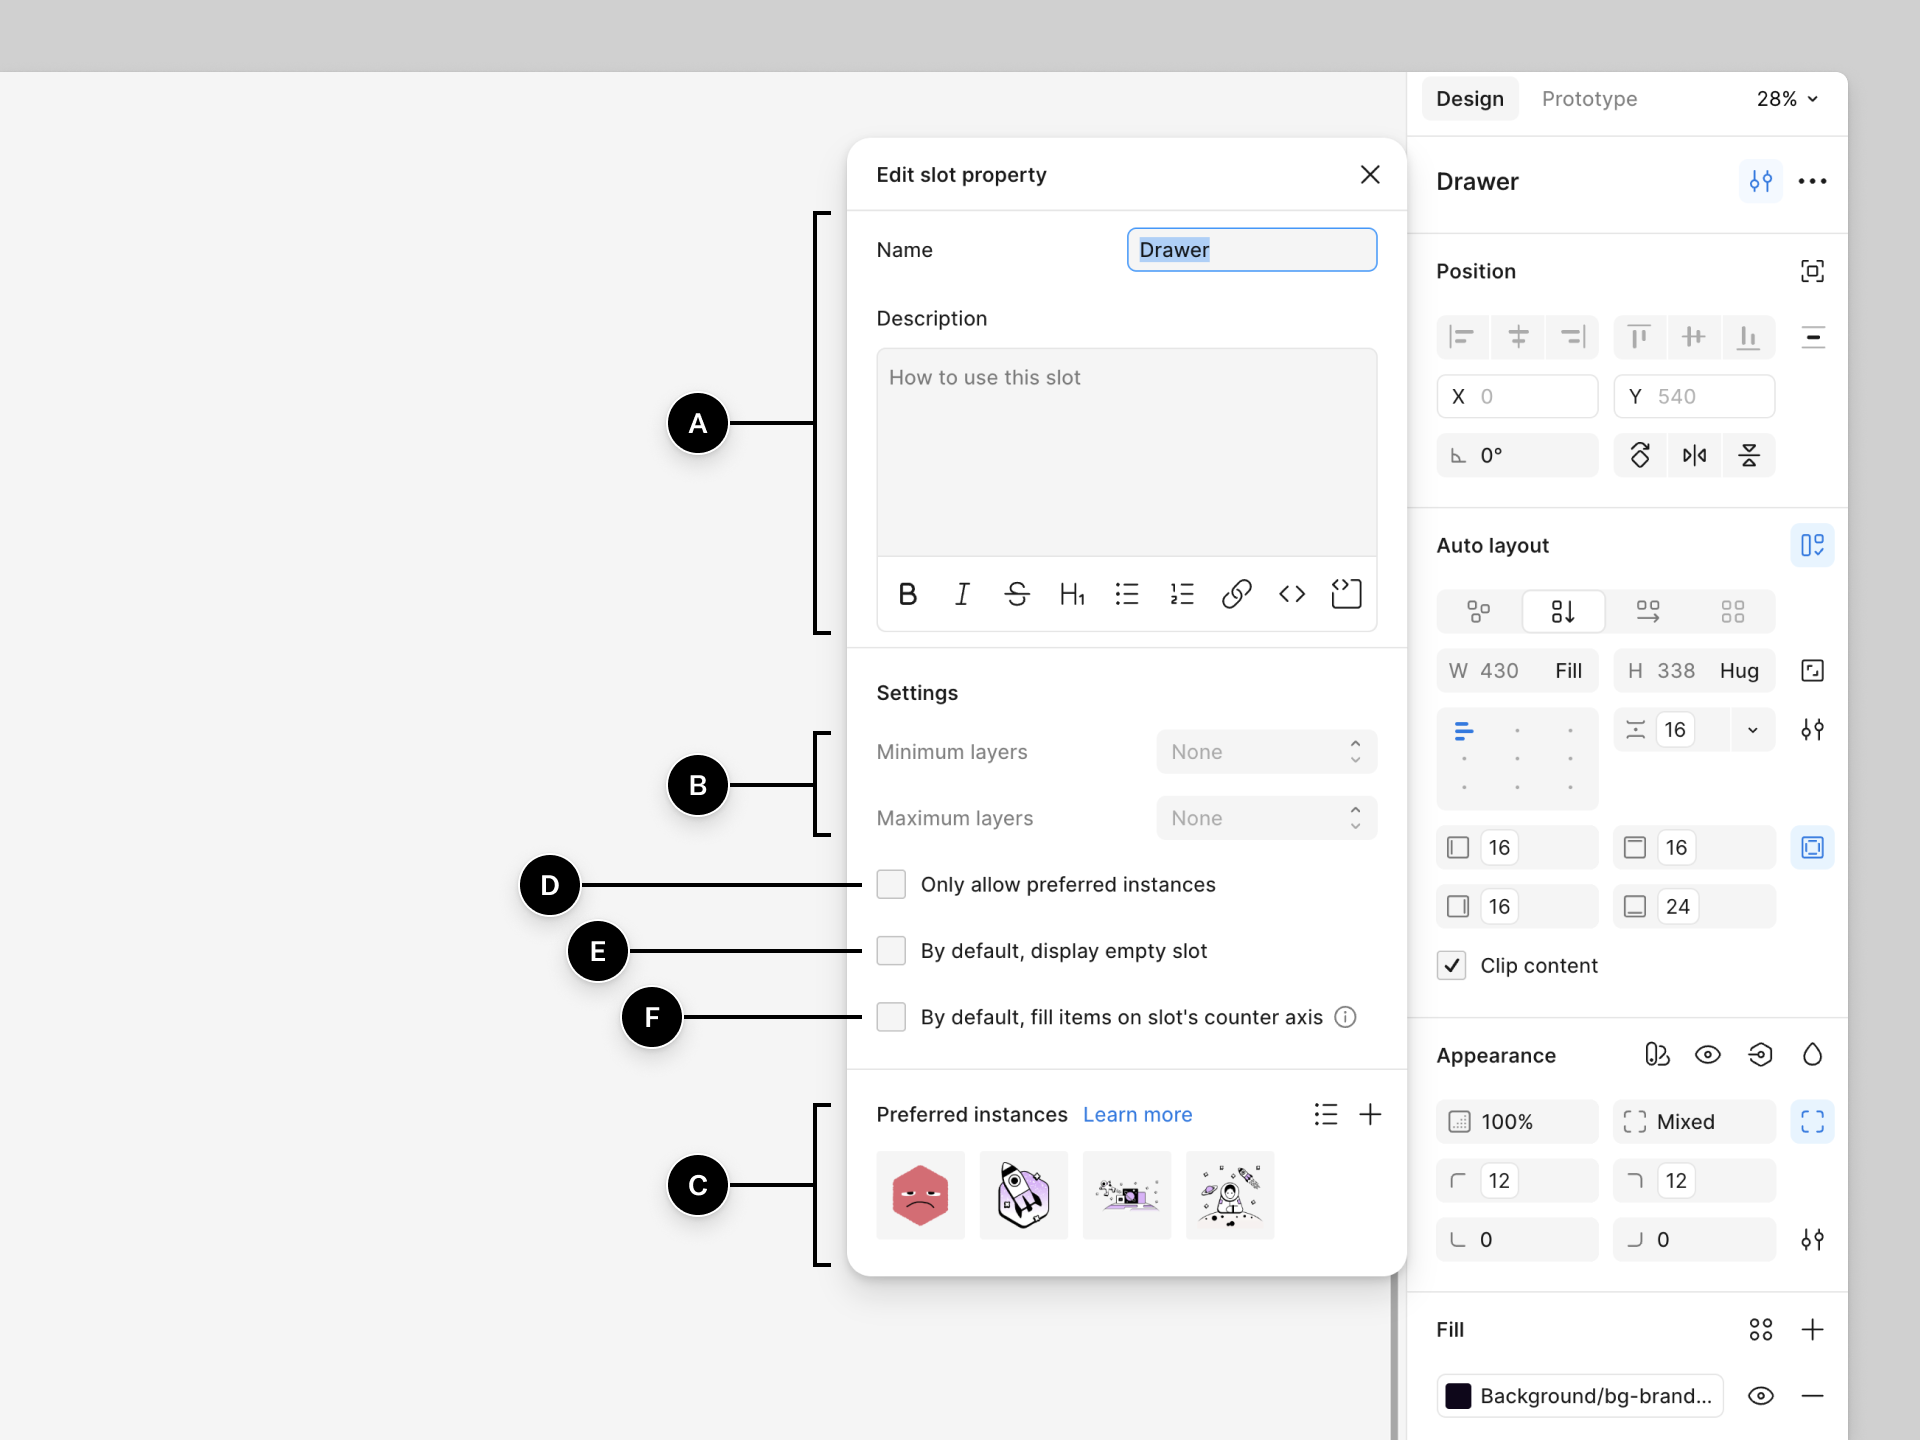Insert code formatting in description
This screenshot has height=1440, width=1920.
pyautogui.click(x=1292, y=594)
